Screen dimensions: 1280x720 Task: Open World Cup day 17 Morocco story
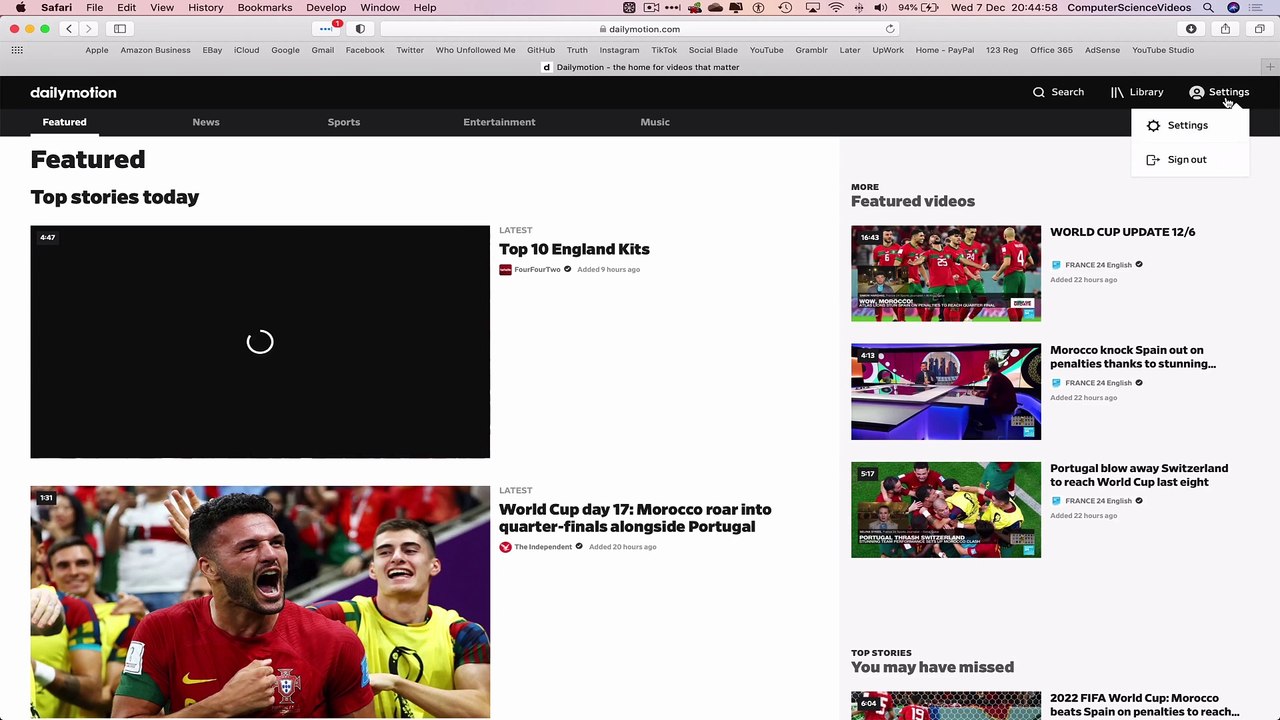pyautogui.click(x=635, y=518)
